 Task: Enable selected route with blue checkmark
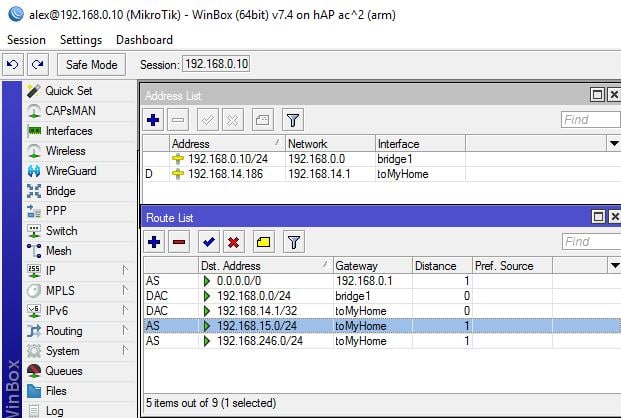(x=209, y=242)
